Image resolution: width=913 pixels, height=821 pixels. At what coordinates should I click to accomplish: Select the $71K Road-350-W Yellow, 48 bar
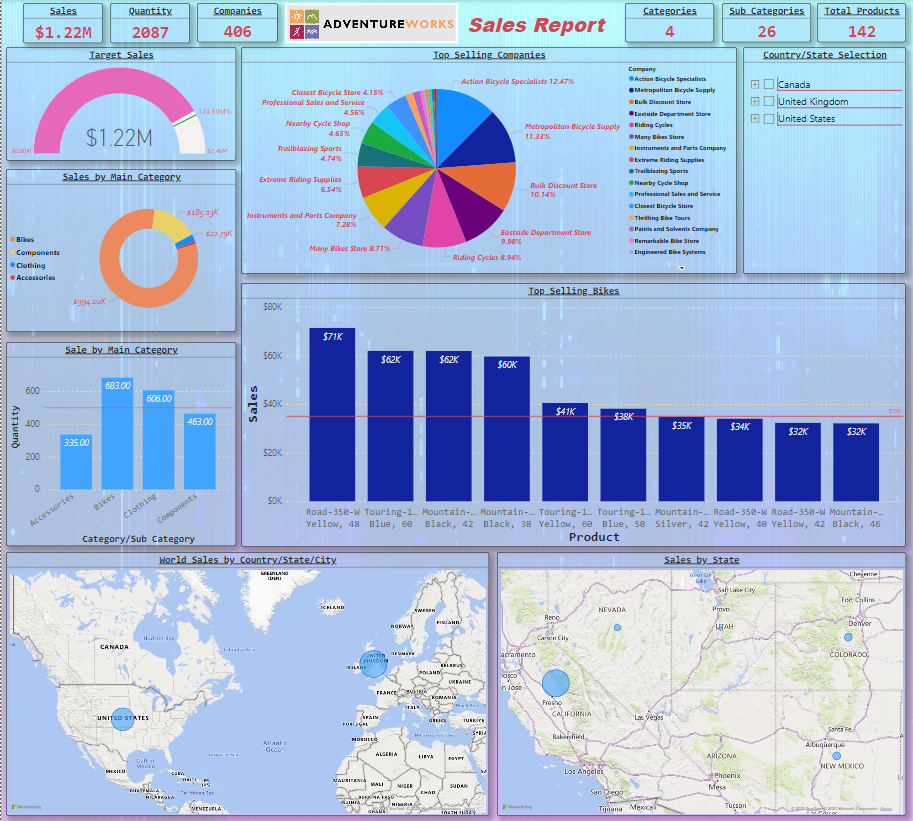click(x=332, y=414)
